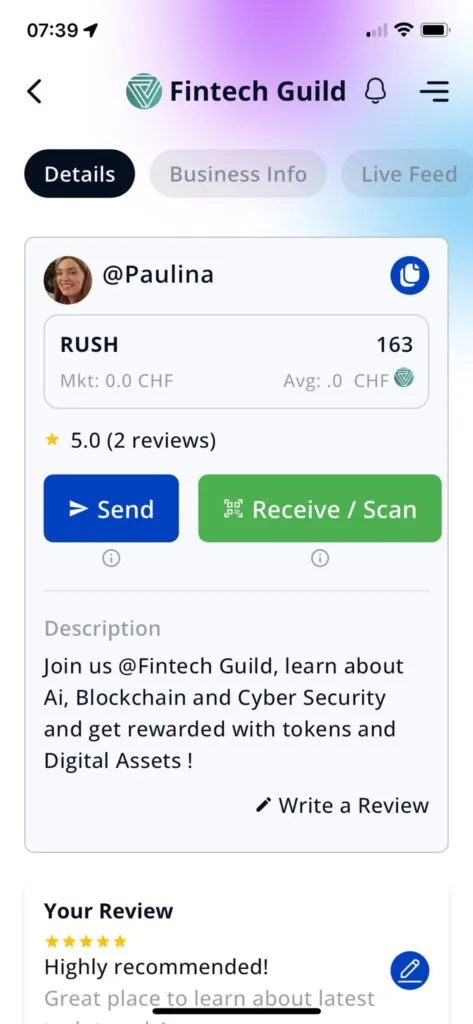Screen dimensions: 473x1024
Task: Tap the small token logo next to Avg CHF
Action: point(404,377)
